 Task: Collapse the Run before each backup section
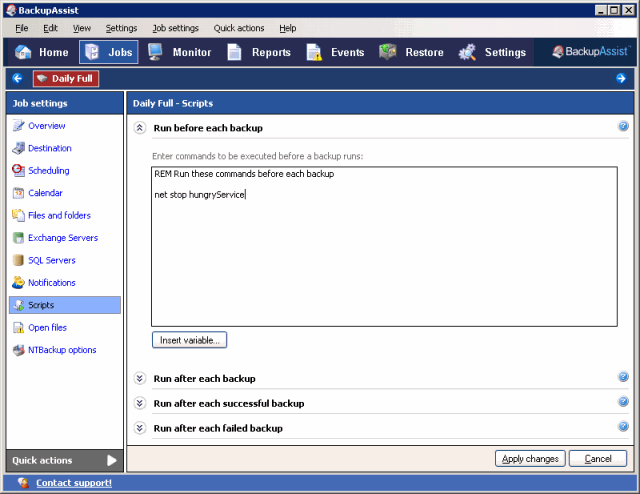pos(140,128)
